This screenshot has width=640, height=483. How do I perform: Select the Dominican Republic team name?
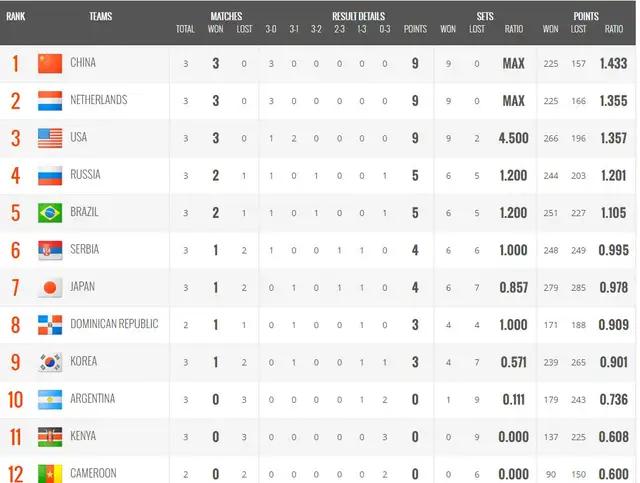(114, 324)
